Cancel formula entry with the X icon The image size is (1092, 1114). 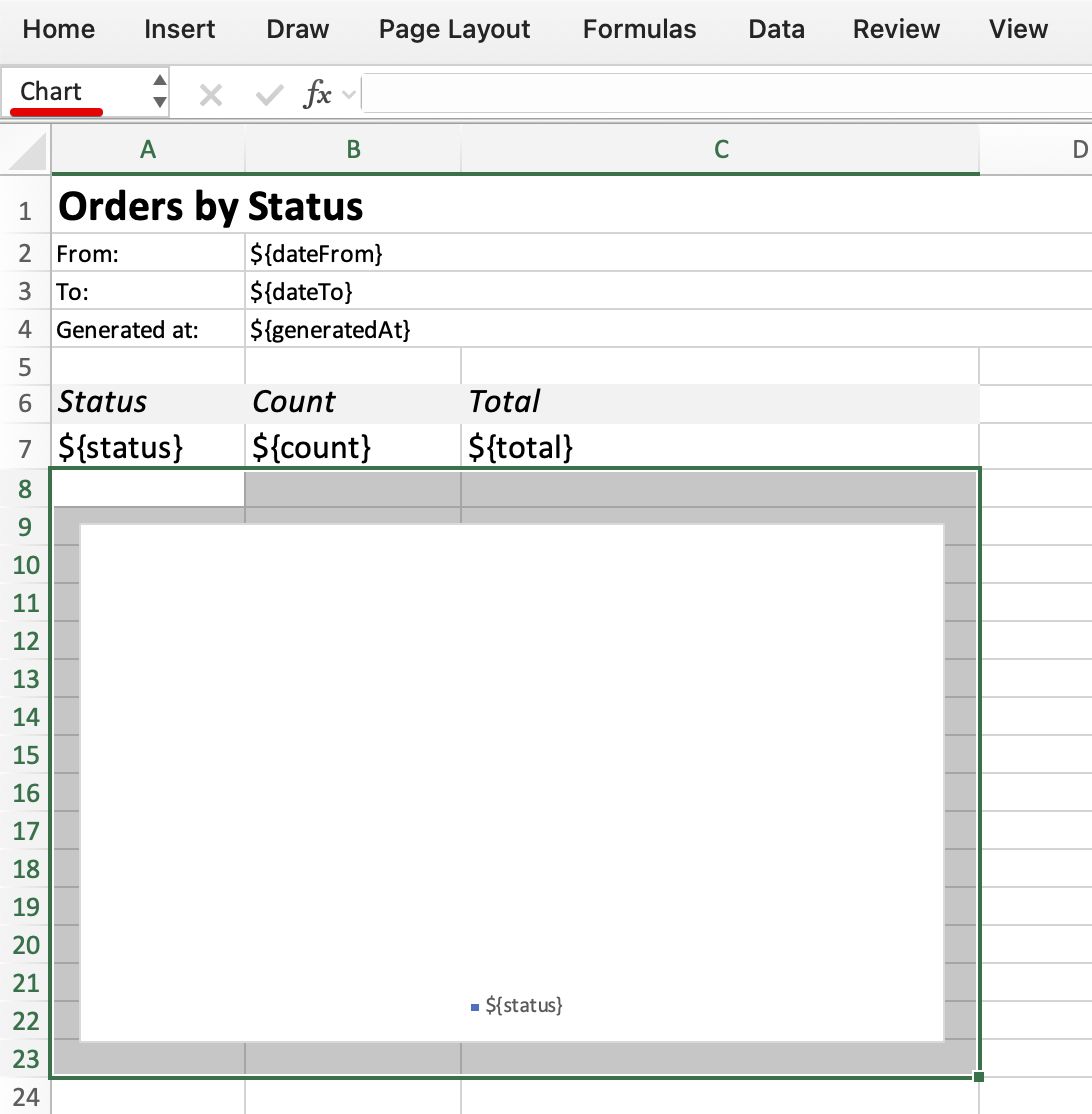pyautogui.click(x=210, y=94)
